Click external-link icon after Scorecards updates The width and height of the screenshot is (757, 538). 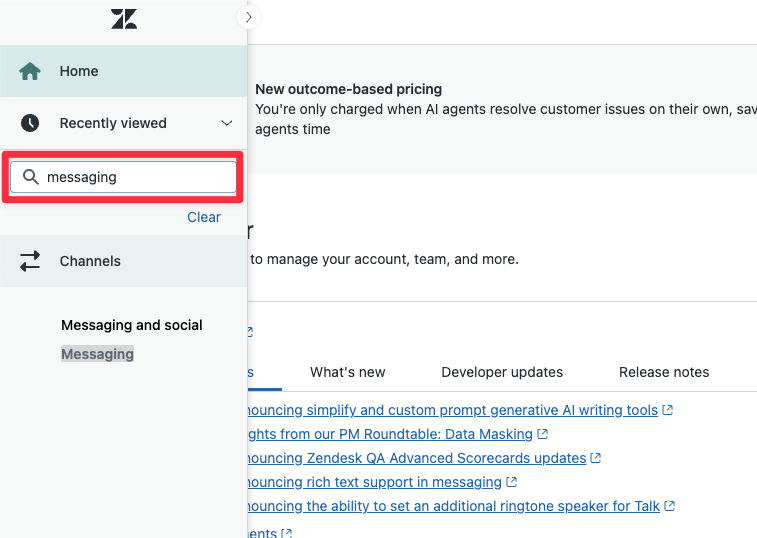click(596, 458)
